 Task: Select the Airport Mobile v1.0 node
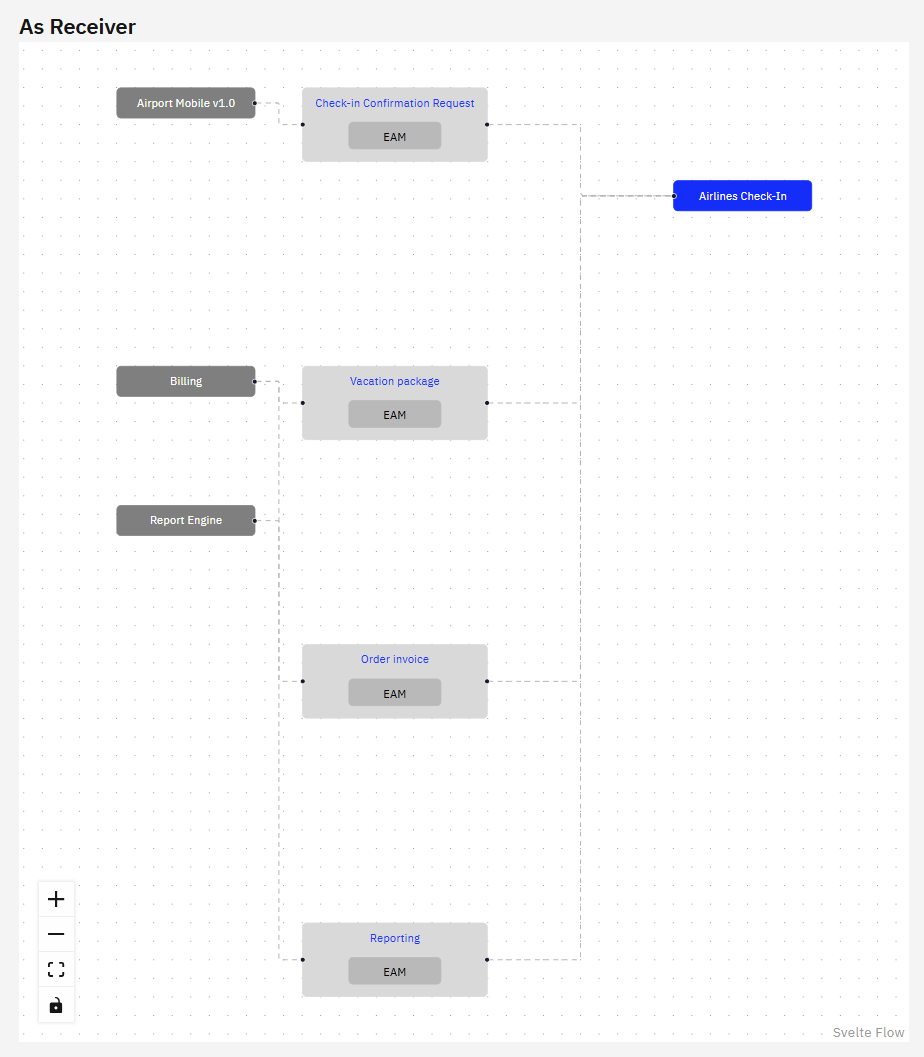tap(186, 103)
